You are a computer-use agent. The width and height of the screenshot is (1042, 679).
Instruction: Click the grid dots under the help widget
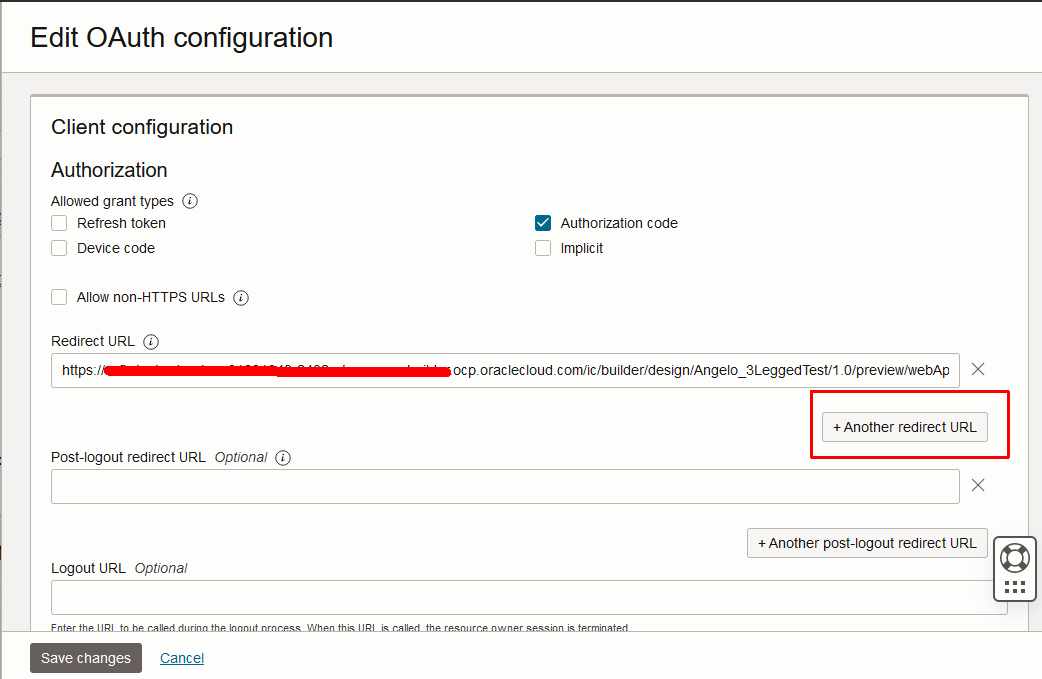tap(1014, 587)
